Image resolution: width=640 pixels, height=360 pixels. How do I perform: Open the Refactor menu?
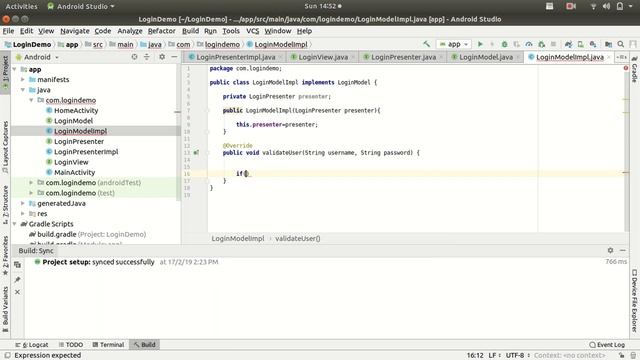coord(161,31)
